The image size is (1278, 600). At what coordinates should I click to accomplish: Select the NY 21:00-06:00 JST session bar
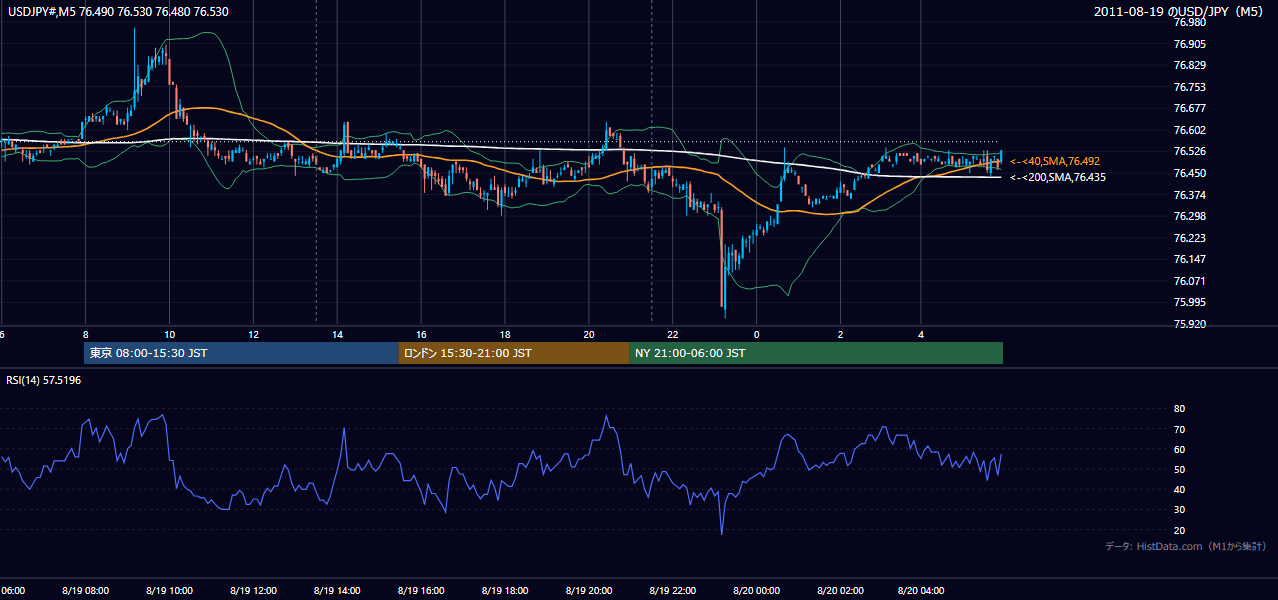(x=816, y=353)
